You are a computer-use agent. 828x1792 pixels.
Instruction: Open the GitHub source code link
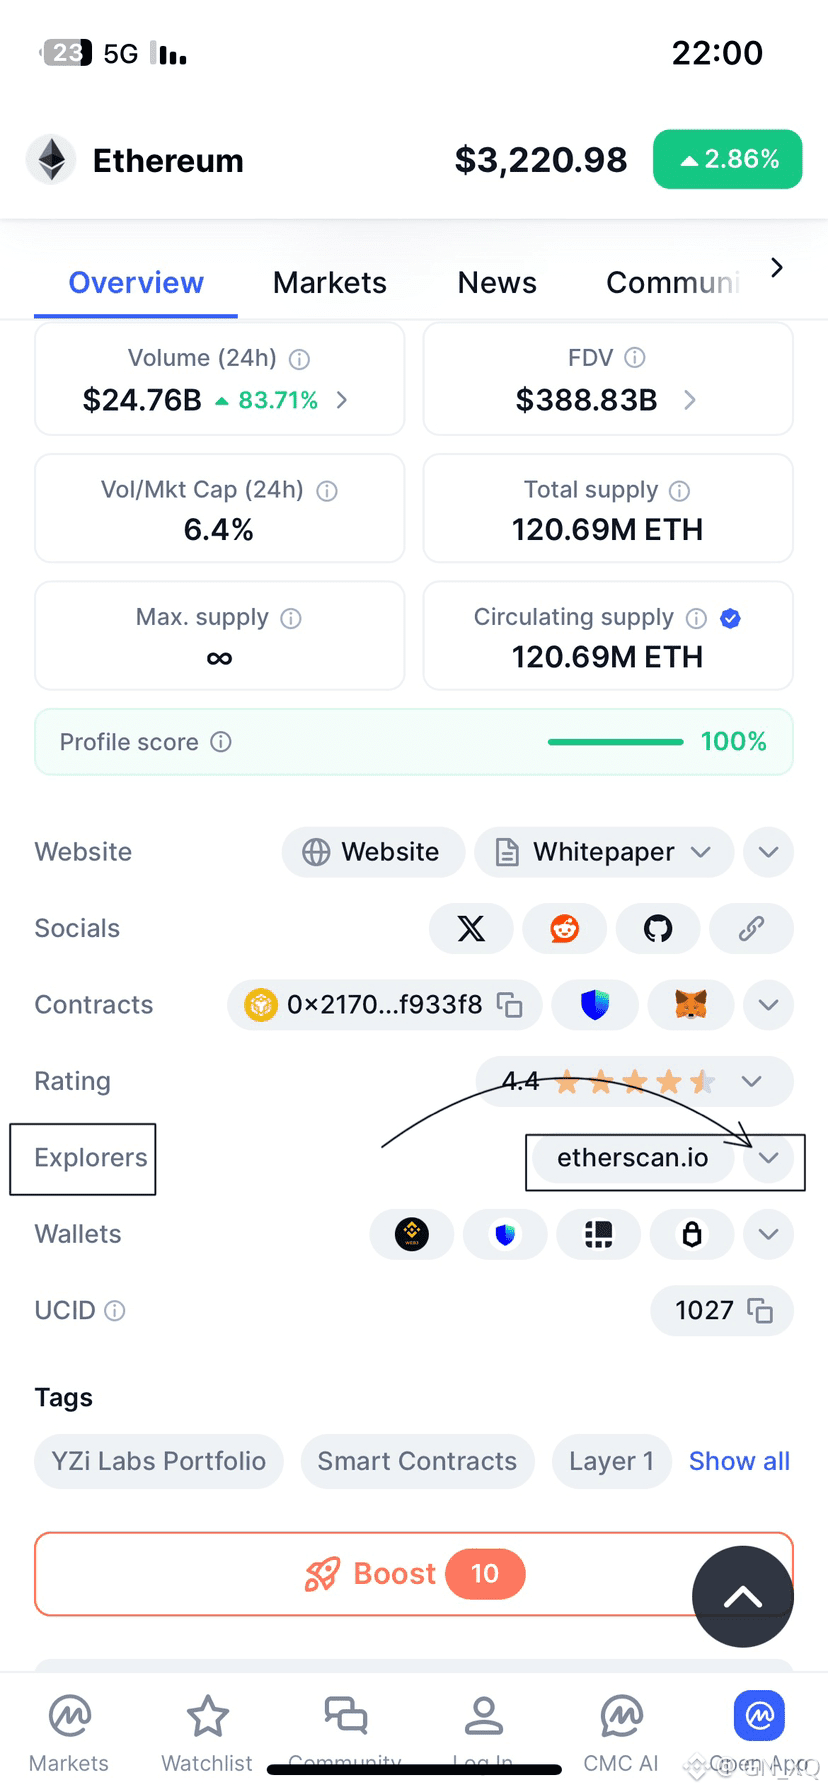tap(658, 929)
